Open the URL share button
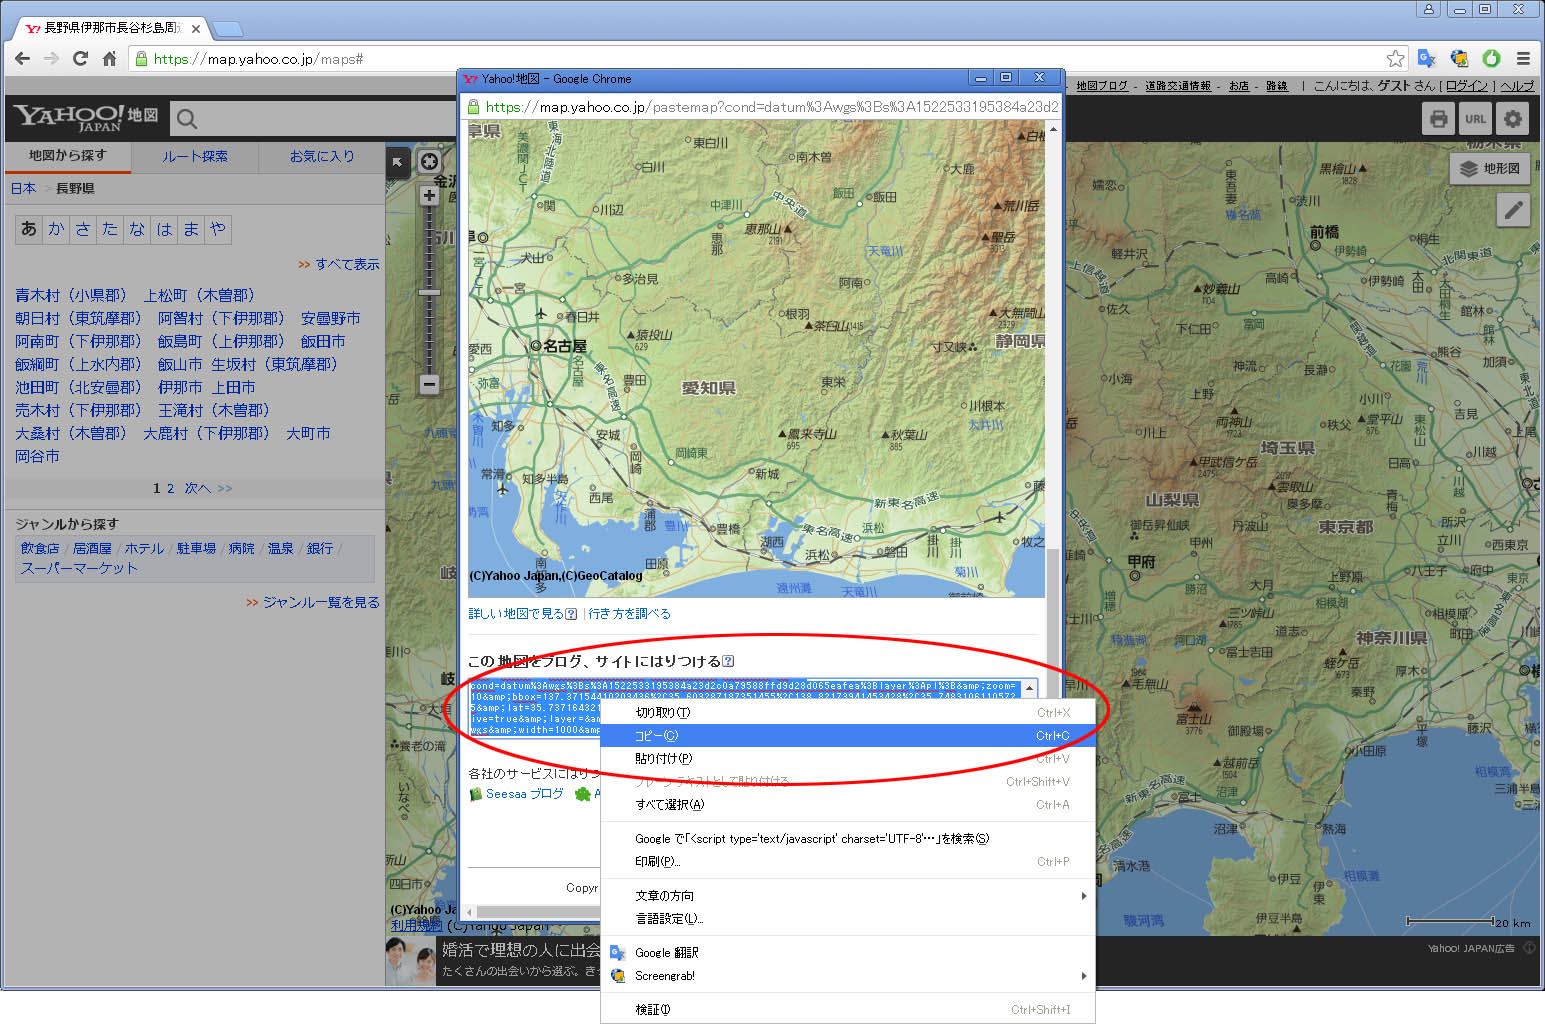1545x1024 pixels. click(1475, 119)
